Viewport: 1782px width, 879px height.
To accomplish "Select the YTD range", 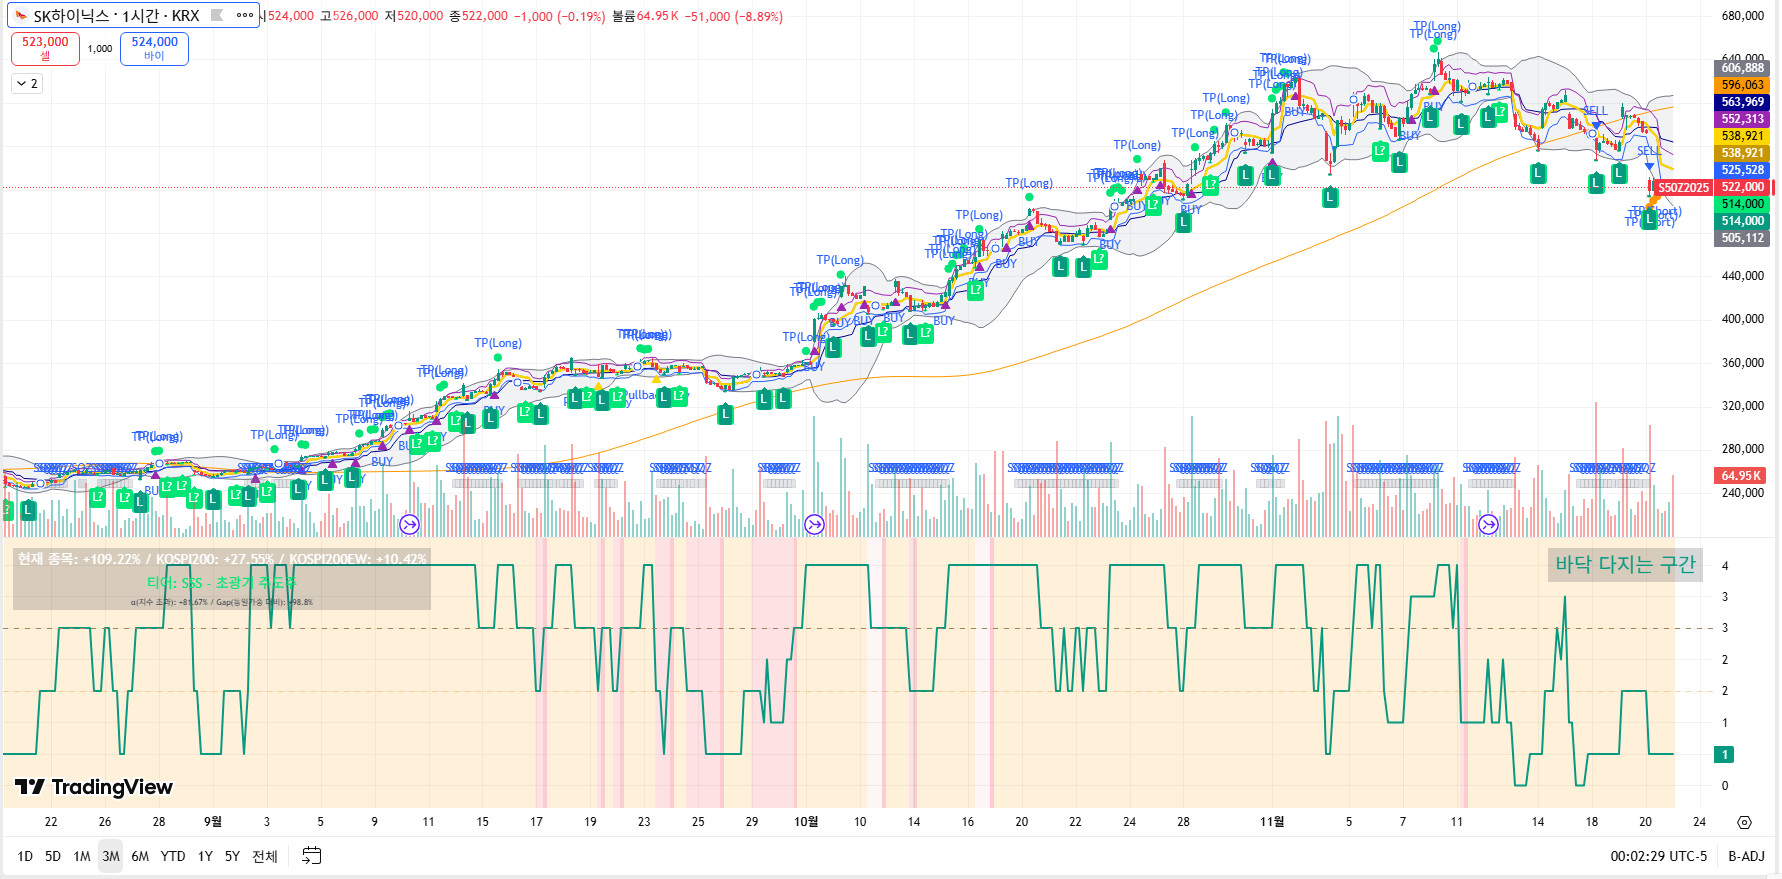I will [x=173, y=856].
